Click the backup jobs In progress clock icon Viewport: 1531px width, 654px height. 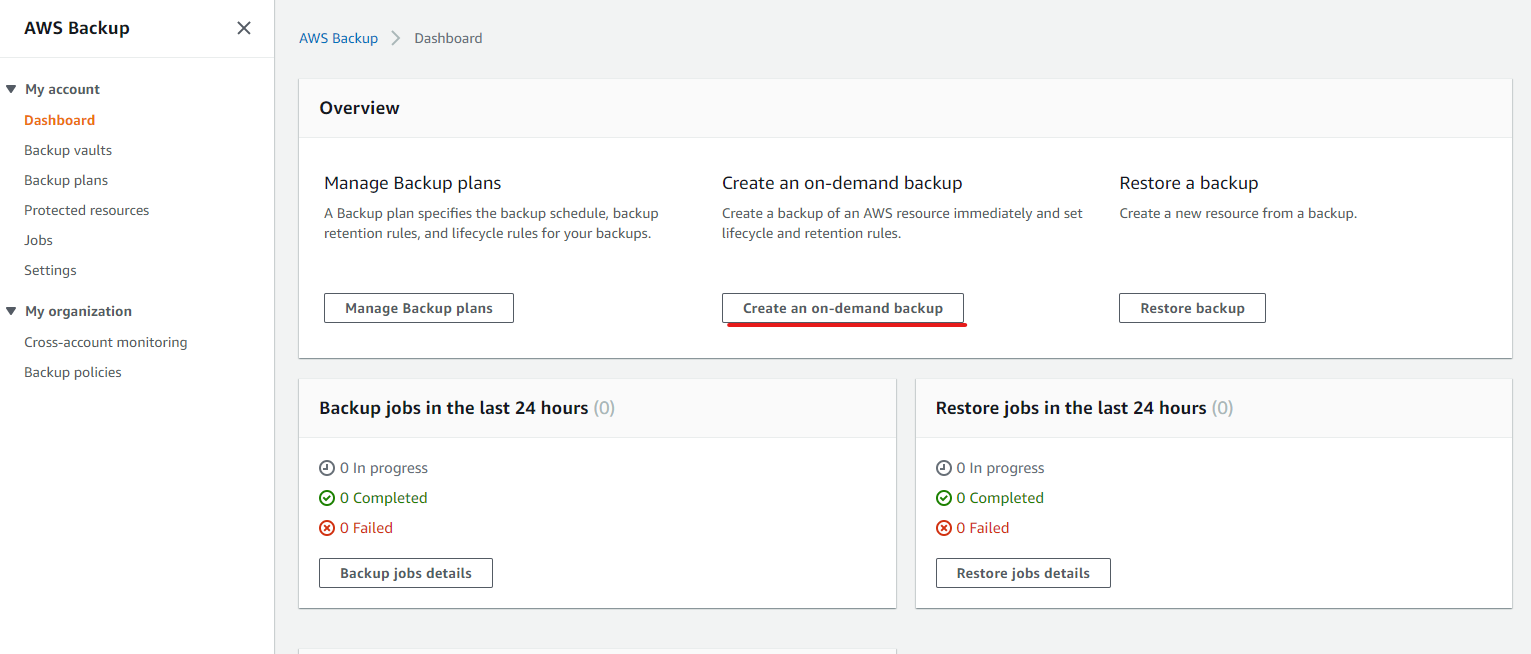[x=327, y=468]
